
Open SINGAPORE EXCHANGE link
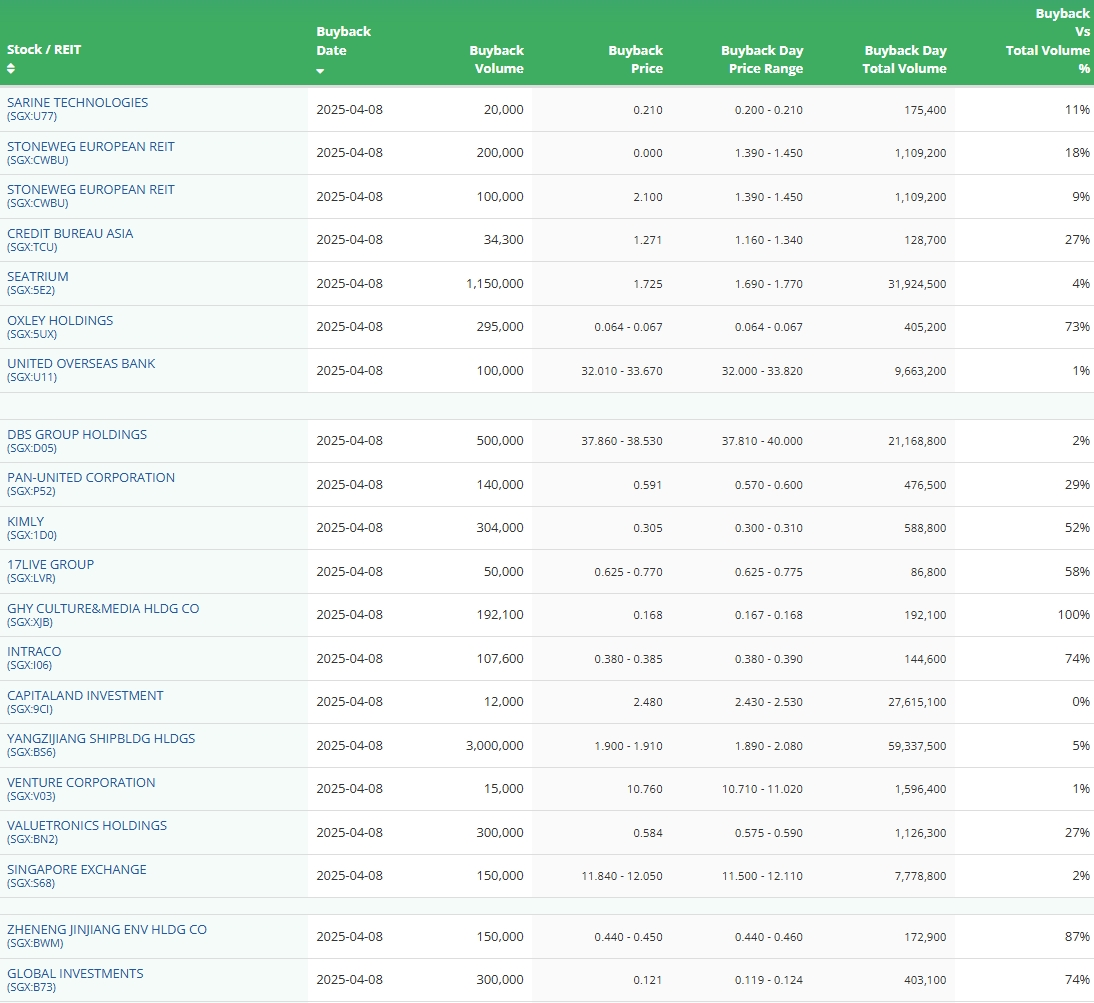click(x=77, y=870)
